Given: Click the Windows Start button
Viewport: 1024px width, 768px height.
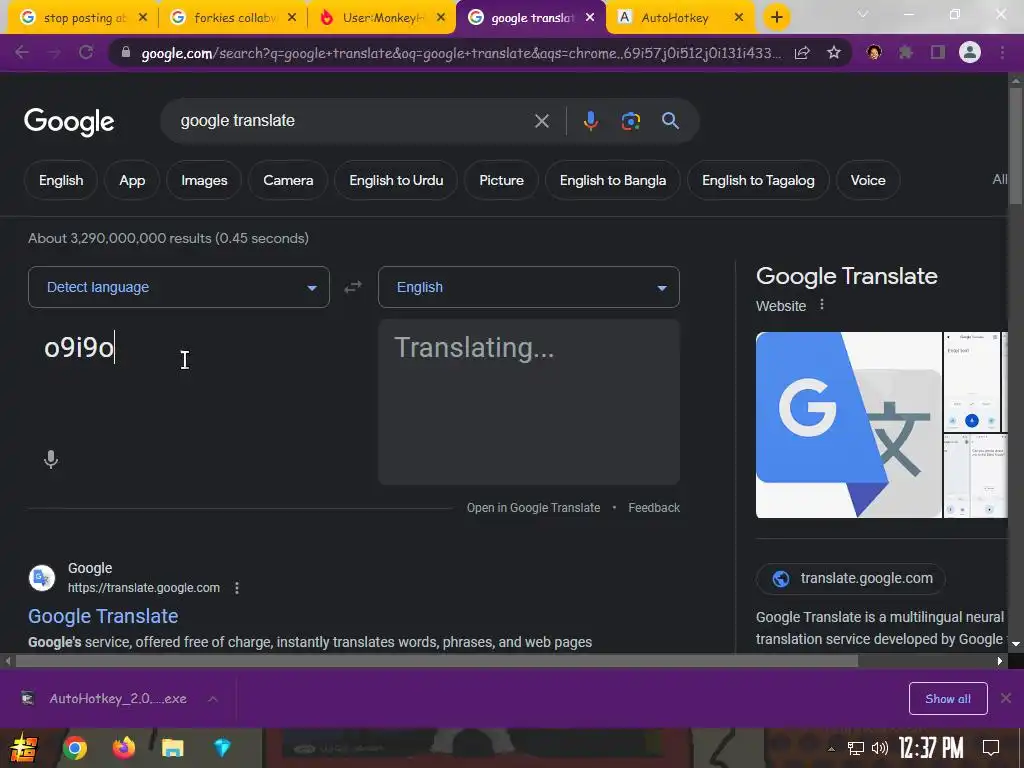Looking at the screenshot, I should point(24,748).
